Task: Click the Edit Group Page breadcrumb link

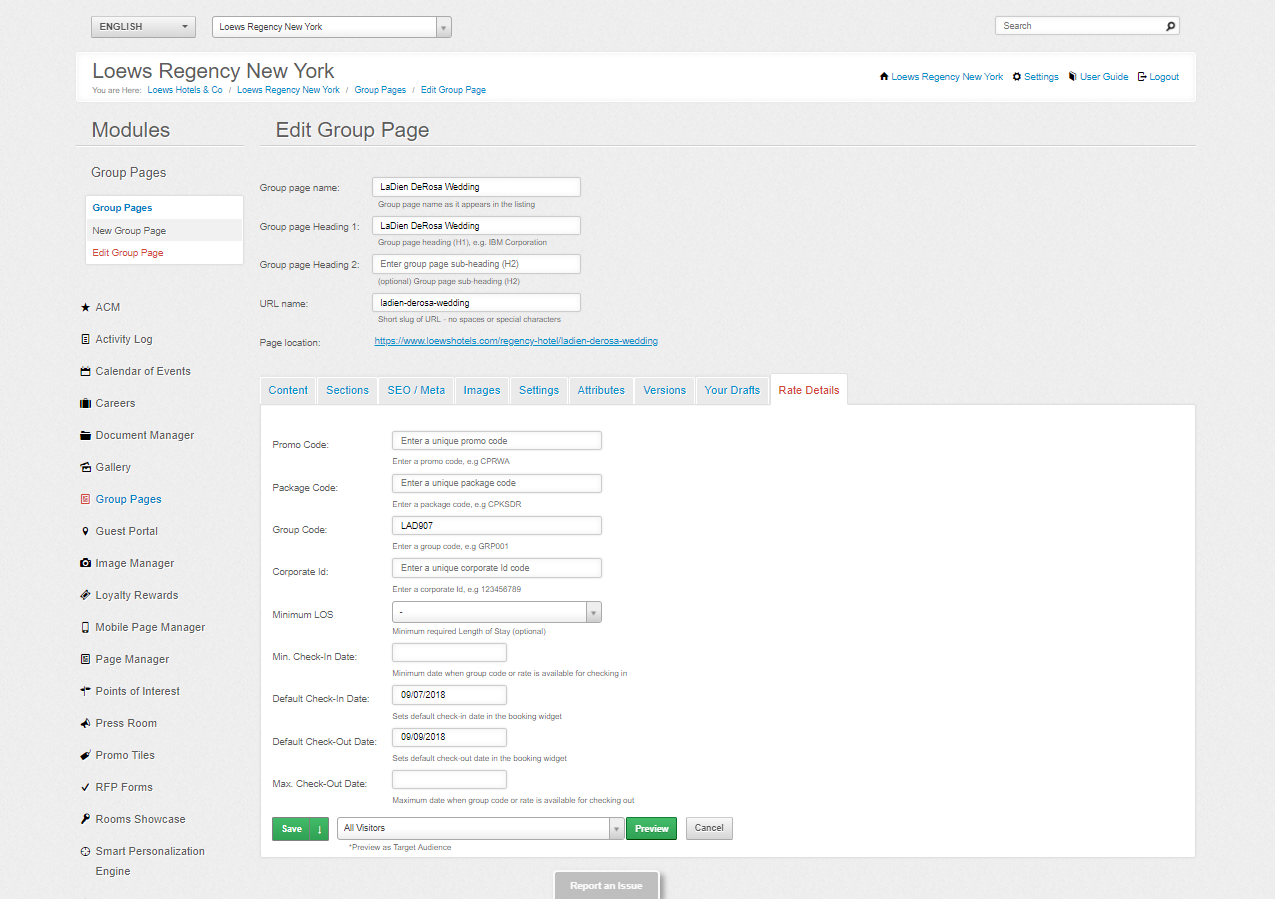Action: (453, 90)
